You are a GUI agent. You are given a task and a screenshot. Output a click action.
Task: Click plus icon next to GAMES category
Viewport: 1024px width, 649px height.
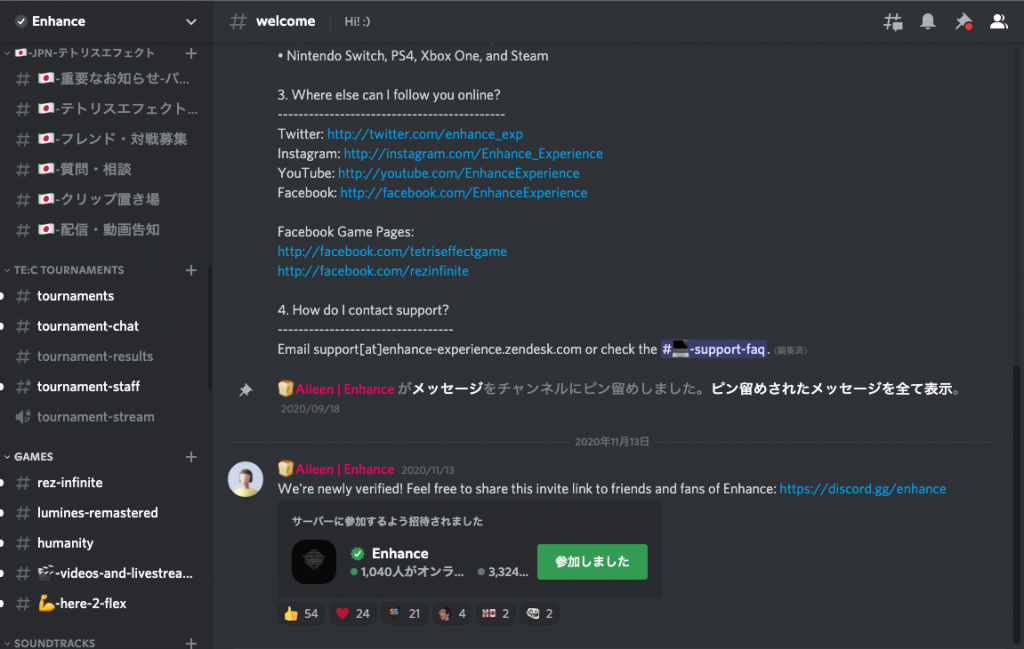pos(191,457)
